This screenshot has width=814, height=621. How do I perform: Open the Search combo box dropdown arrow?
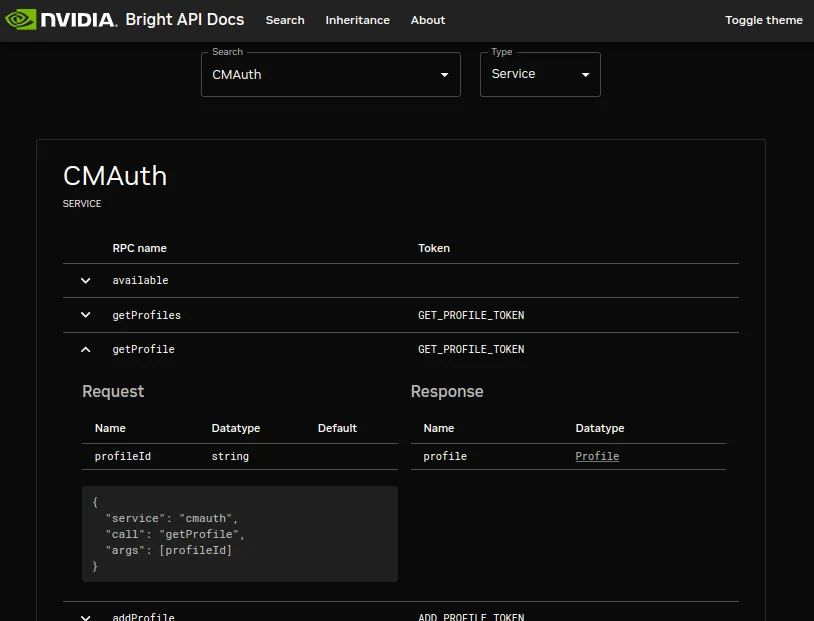point(444,75)
